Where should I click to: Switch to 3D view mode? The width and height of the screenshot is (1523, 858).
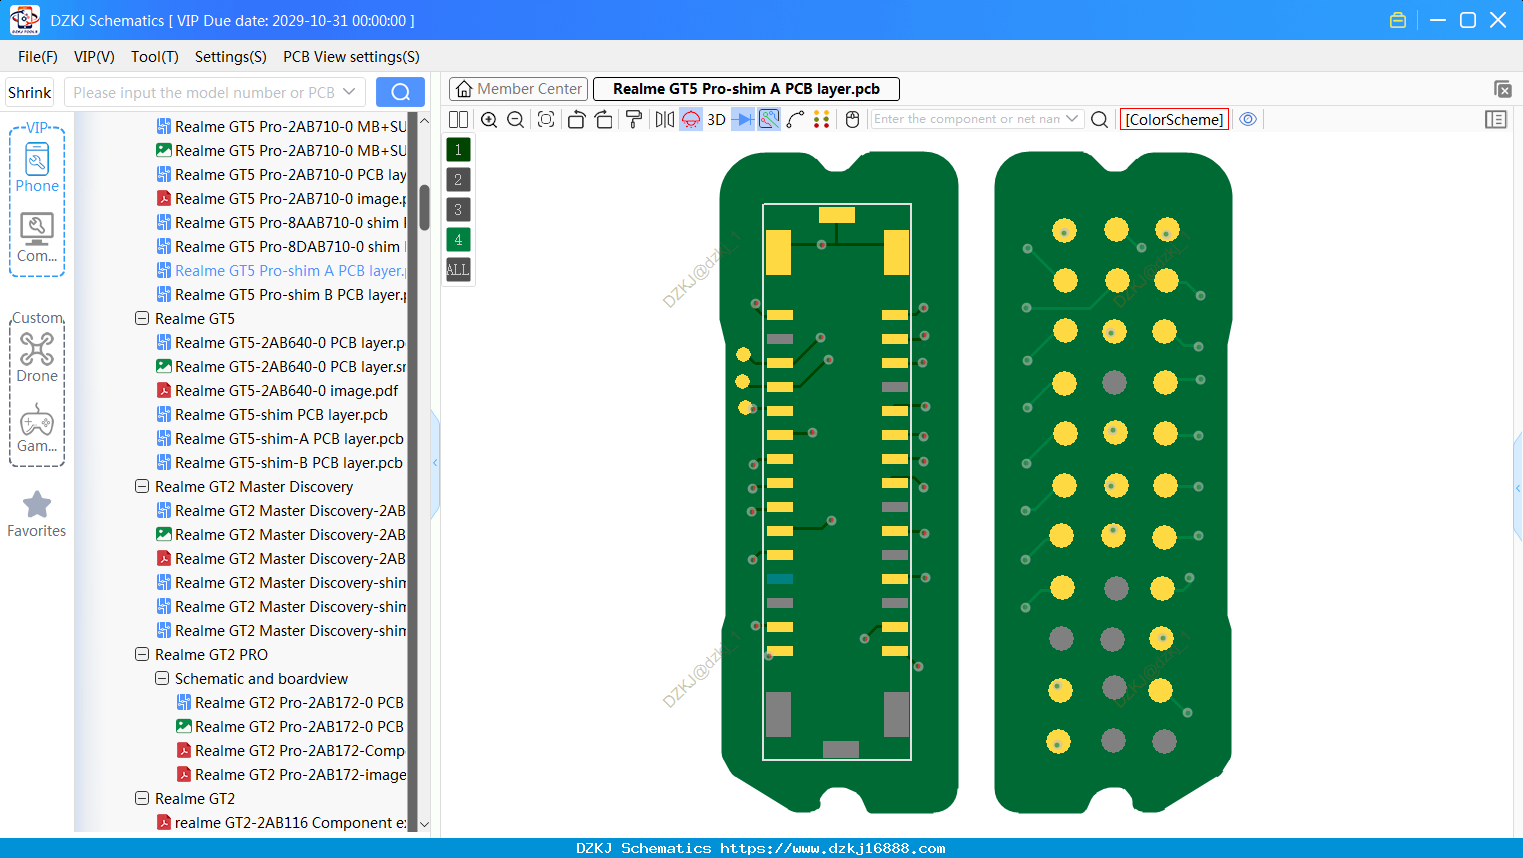click(x=716, y=119)
